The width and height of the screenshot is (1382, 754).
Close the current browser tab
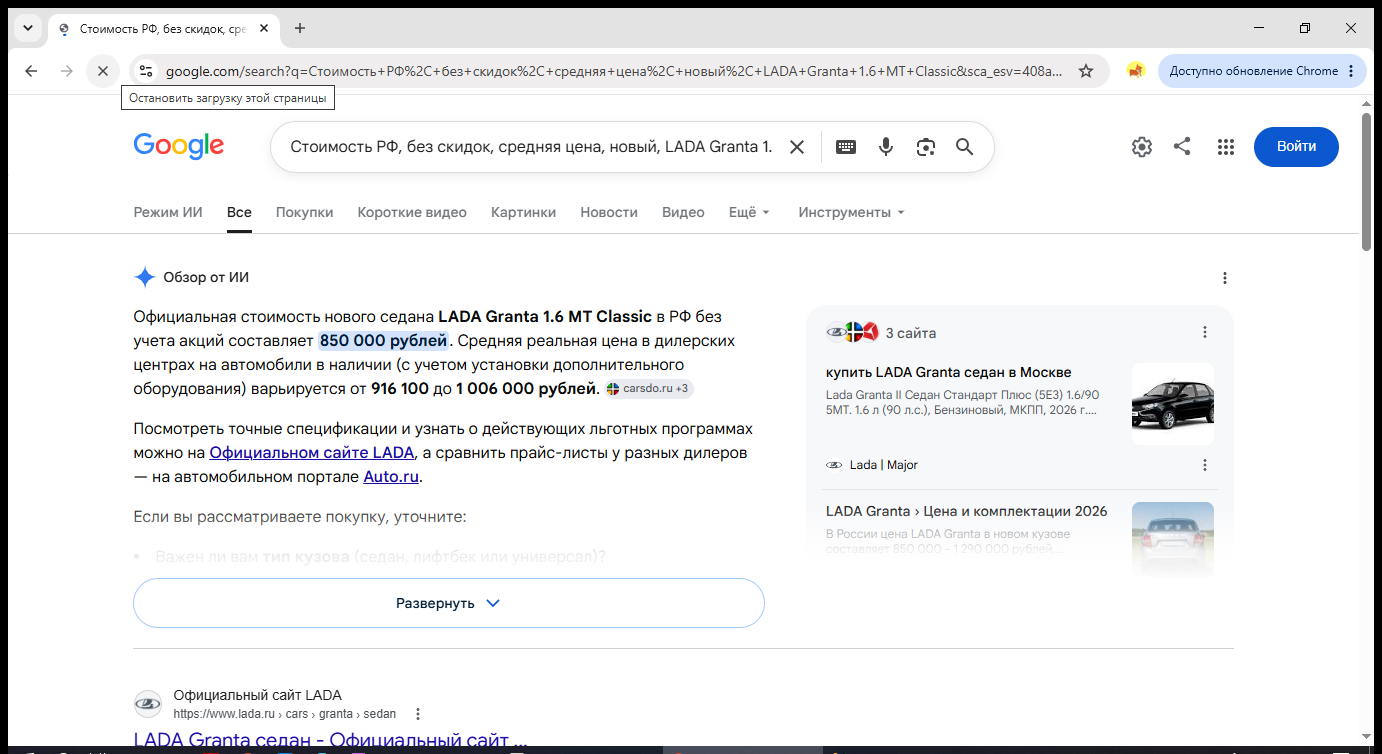pyautogui.click(x=264, y=28)
